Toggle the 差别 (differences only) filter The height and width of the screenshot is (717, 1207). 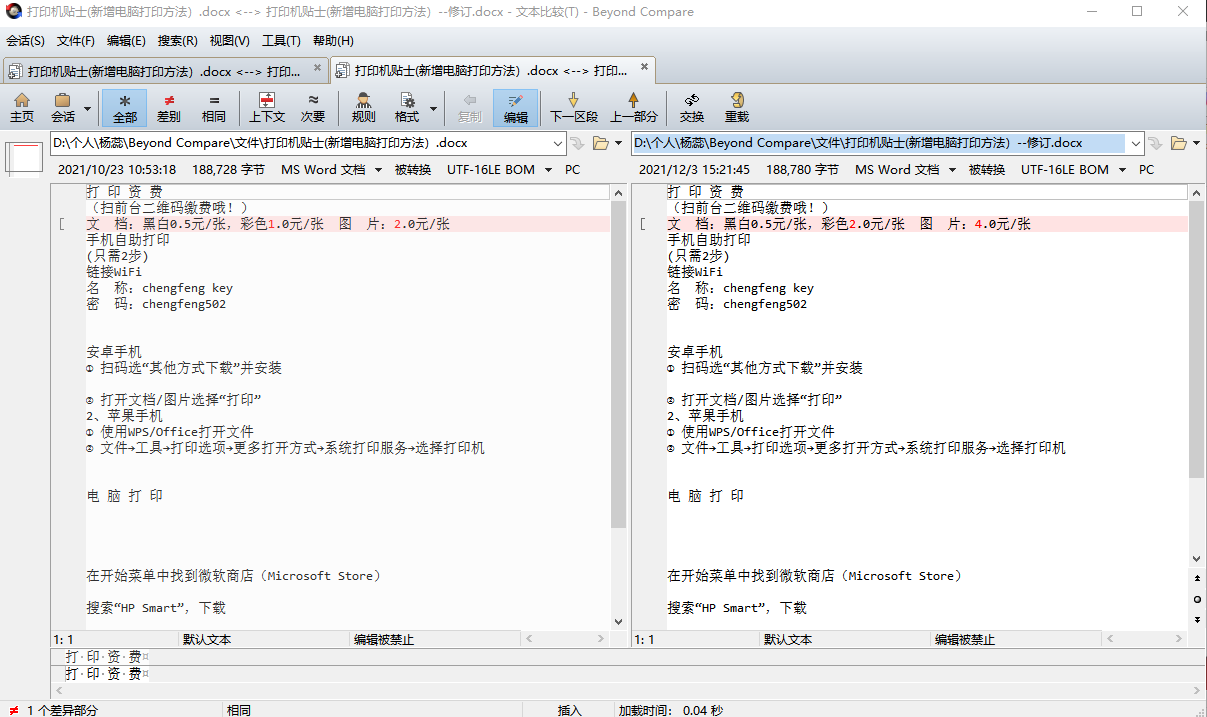coord(169,107)
